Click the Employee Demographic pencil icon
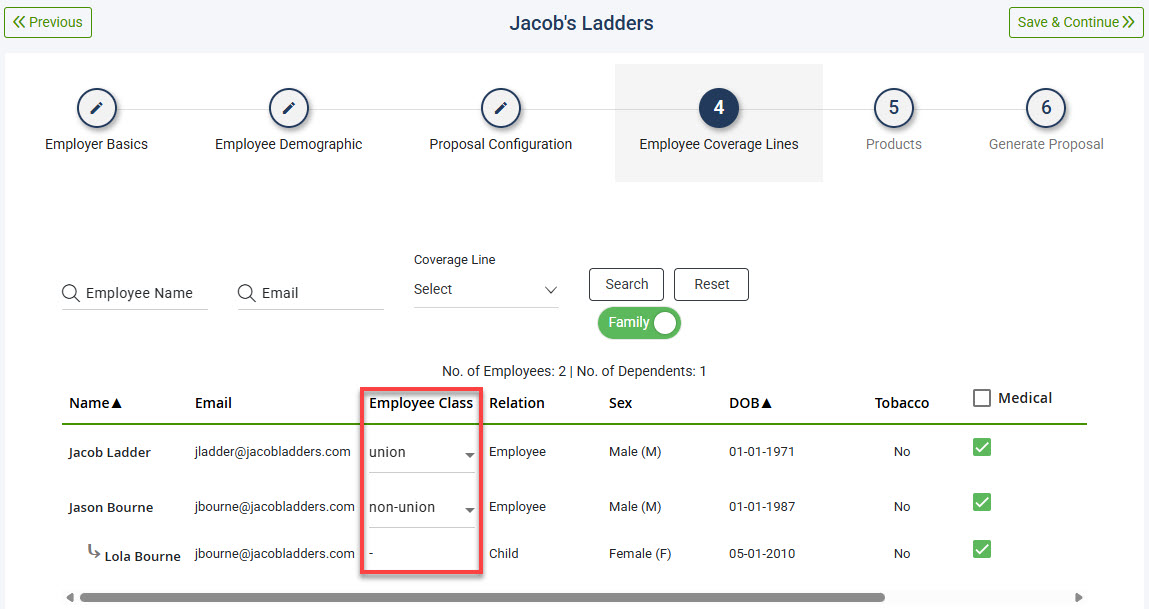 pos(288,108)
